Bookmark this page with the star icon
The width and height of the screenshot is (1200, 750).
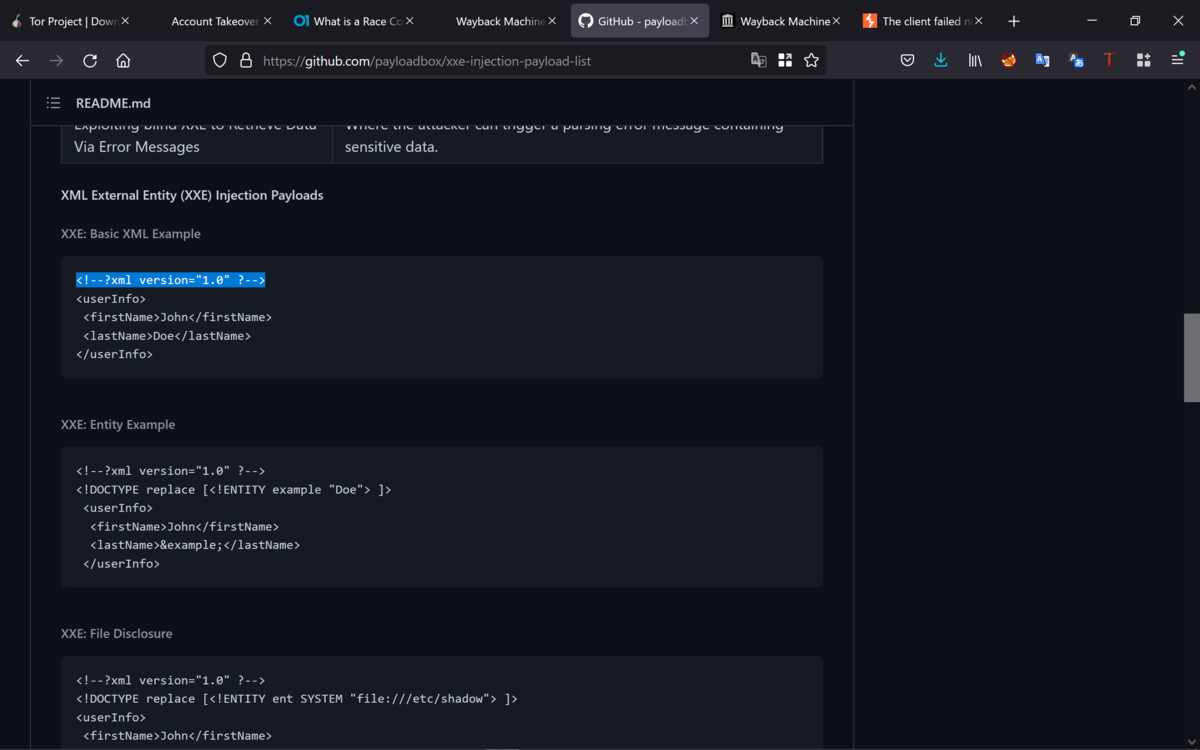point(811,61)
